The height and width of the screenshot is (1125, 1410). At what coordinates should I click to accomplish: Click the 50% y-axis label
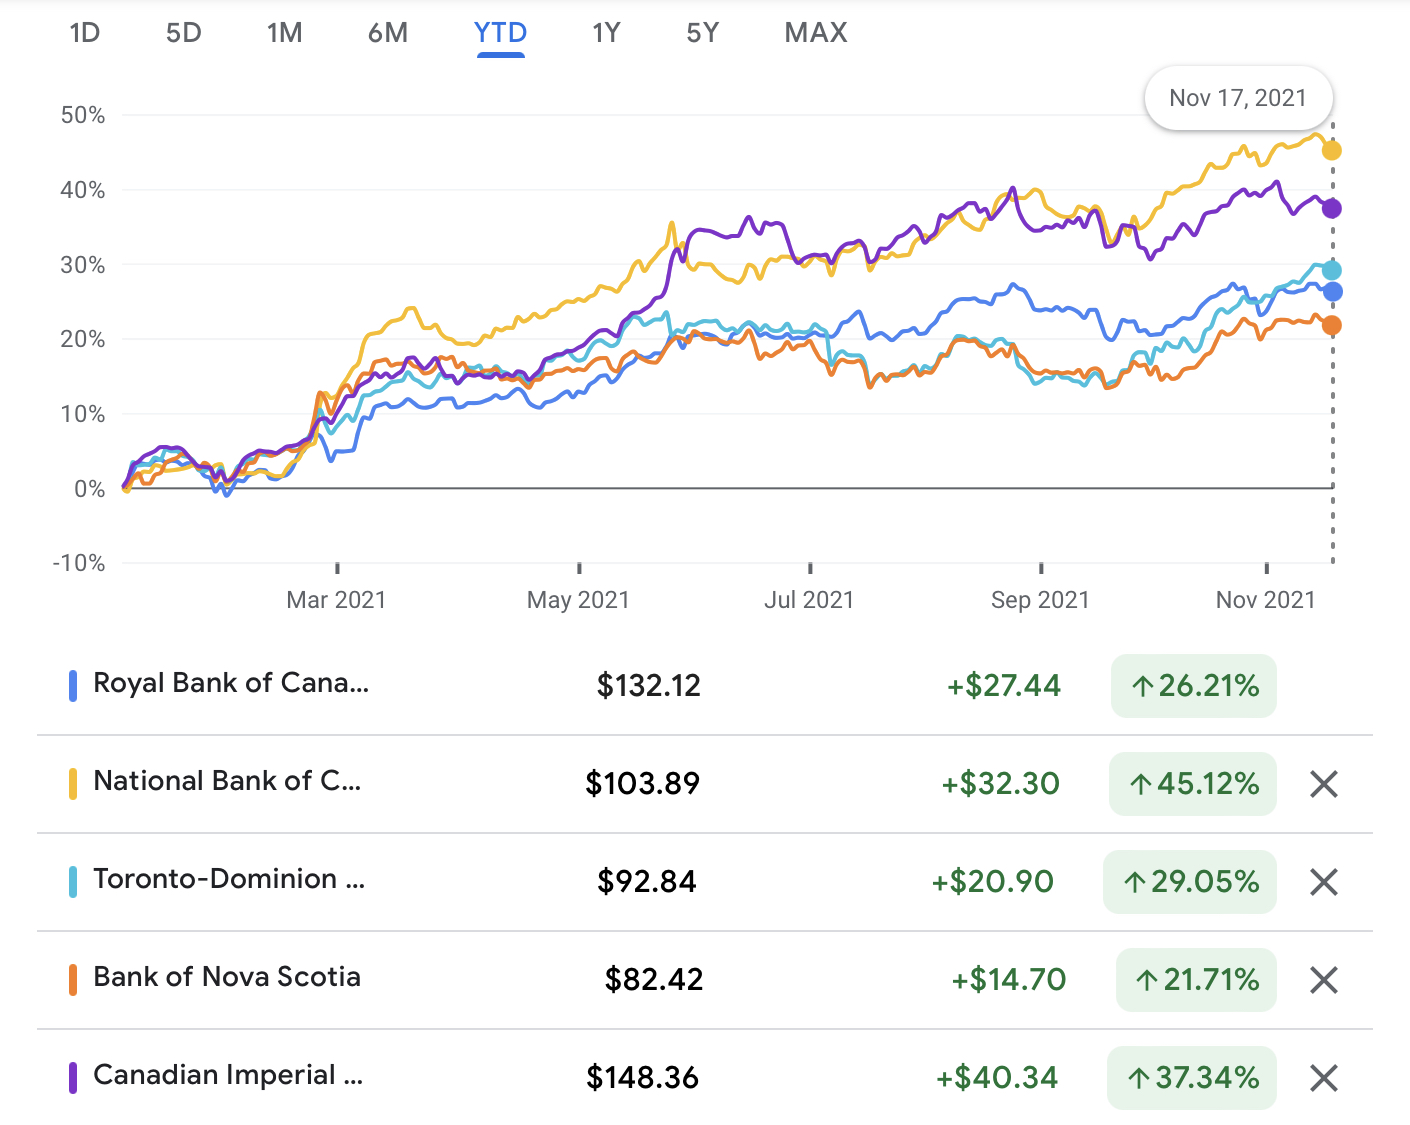tap(83, 115)
